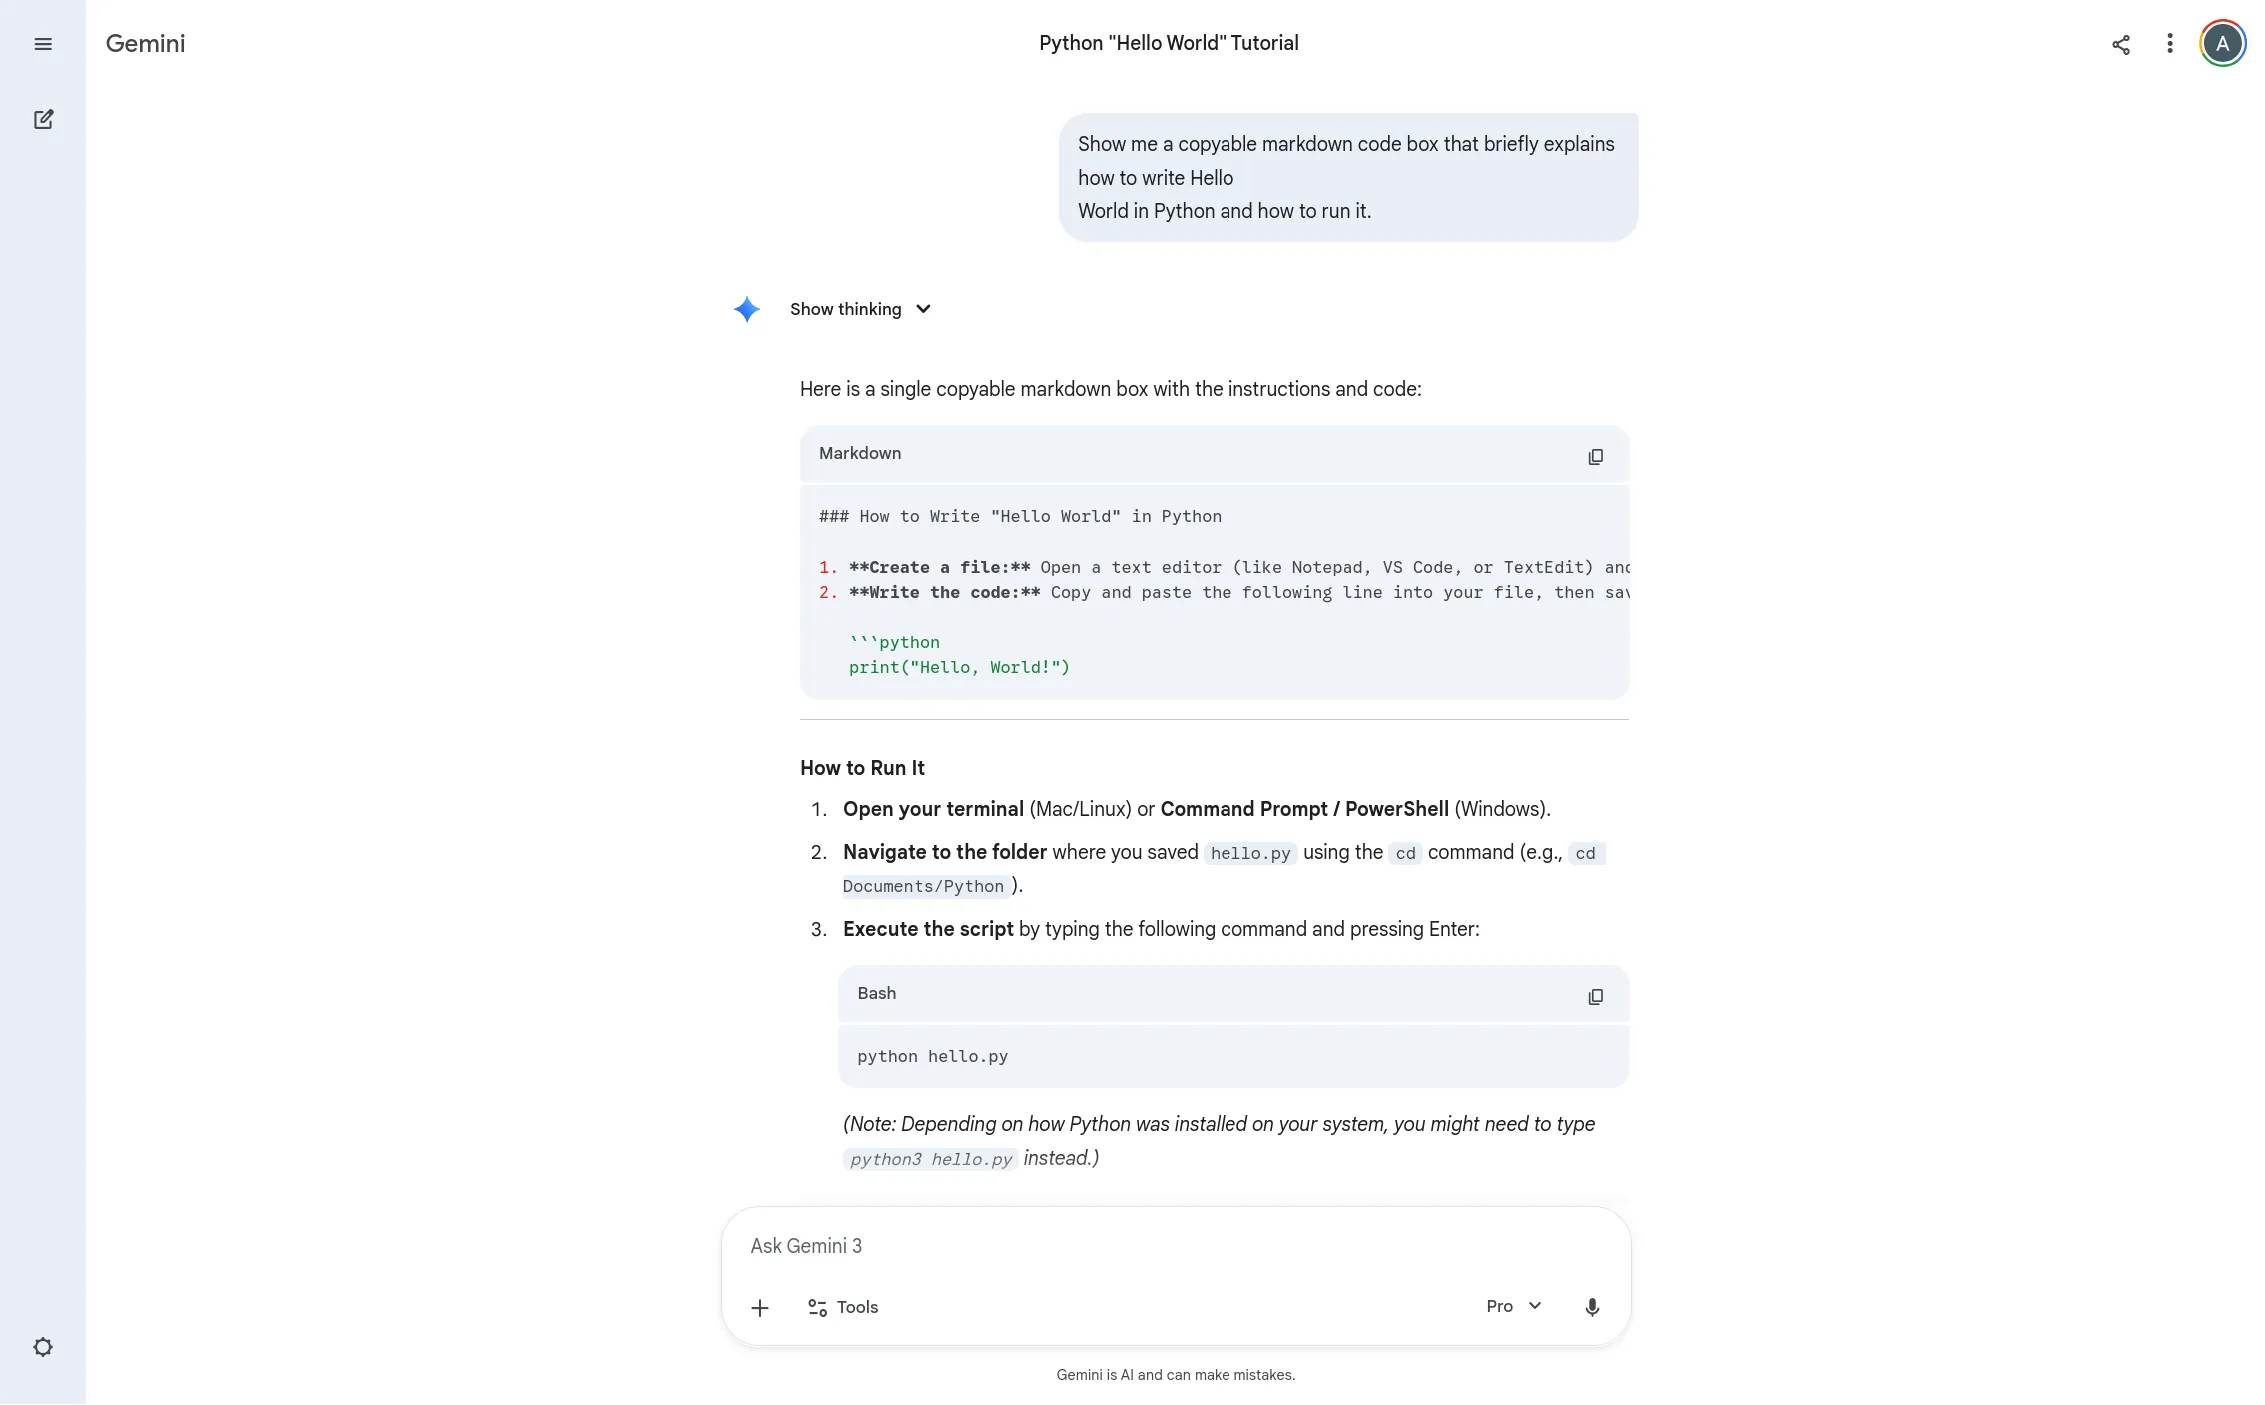Click the Show thinking label
This screenshot has width=2265, height=1405.
coord(845,309)
